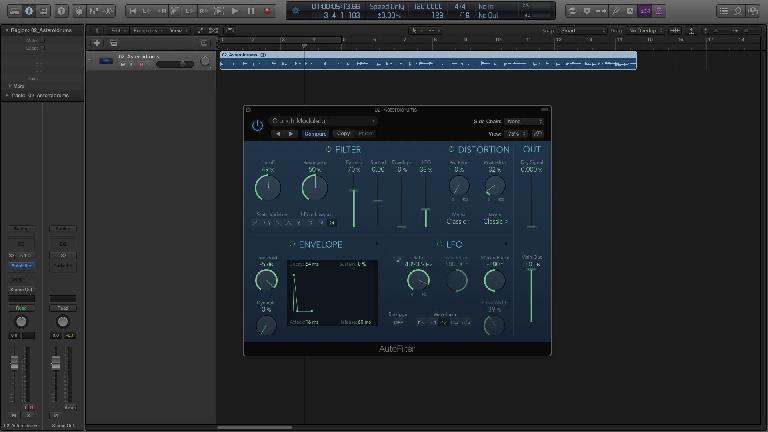
Task: Click the track icon of the audio track
Action: coord(106,61)
